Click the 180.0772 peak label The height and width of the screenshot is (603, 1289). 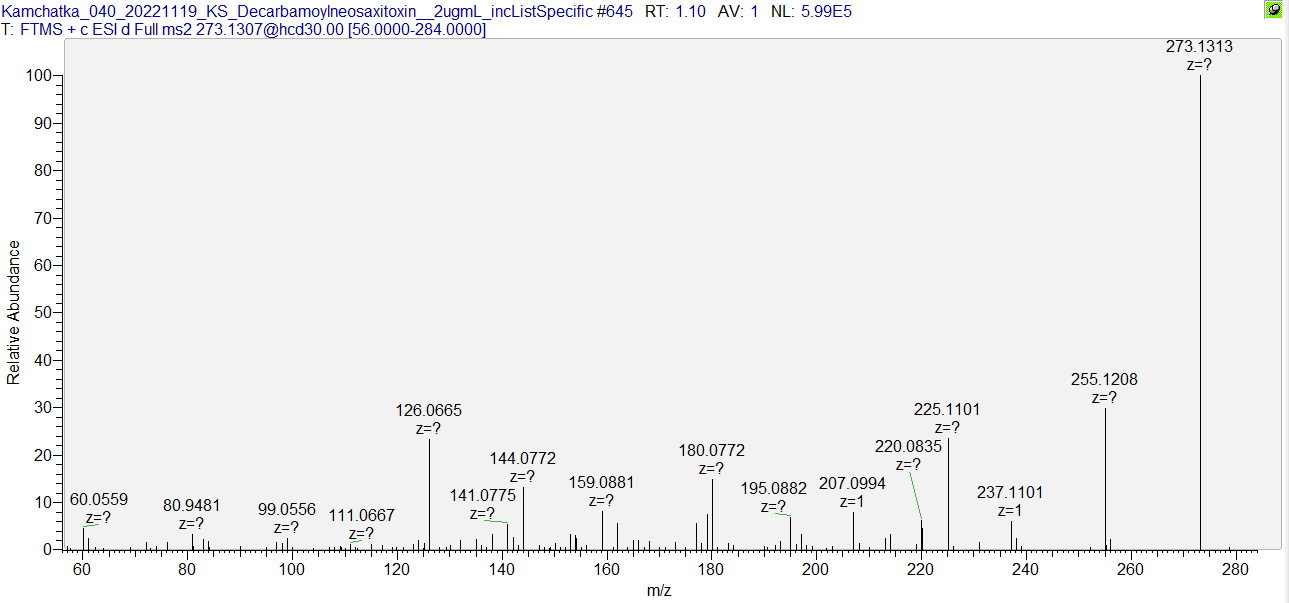tap(711, 451)
